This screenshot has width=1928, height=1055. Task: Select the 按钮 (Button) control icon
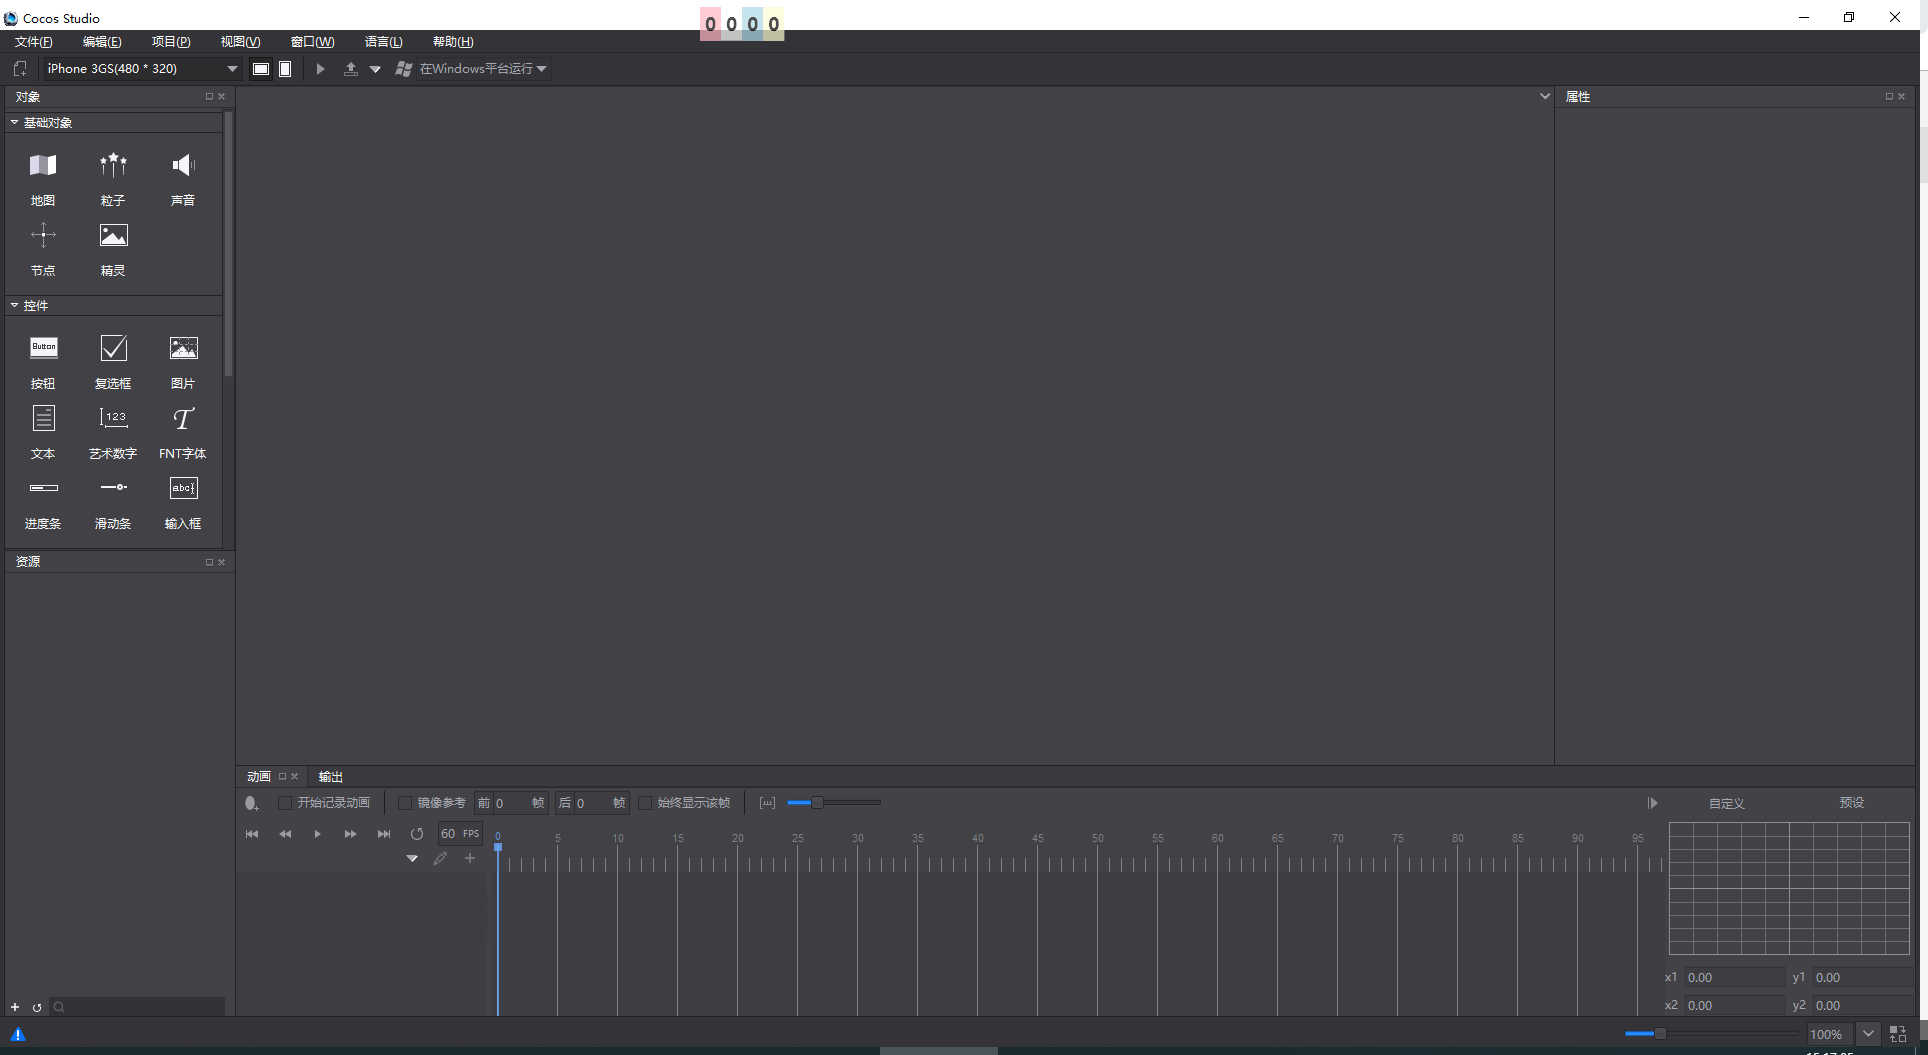point(43,348)
